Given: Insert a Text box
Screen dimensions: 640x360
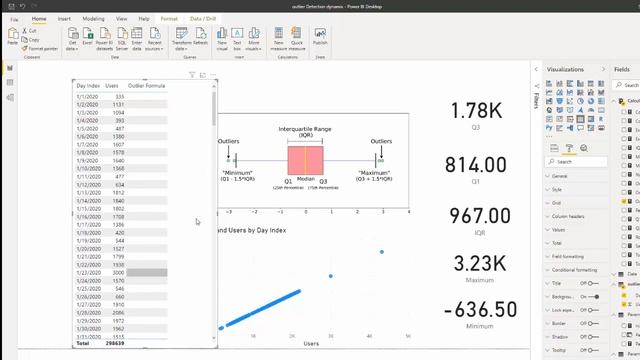Looking at the screenshot, I should [x=237, y=39].
